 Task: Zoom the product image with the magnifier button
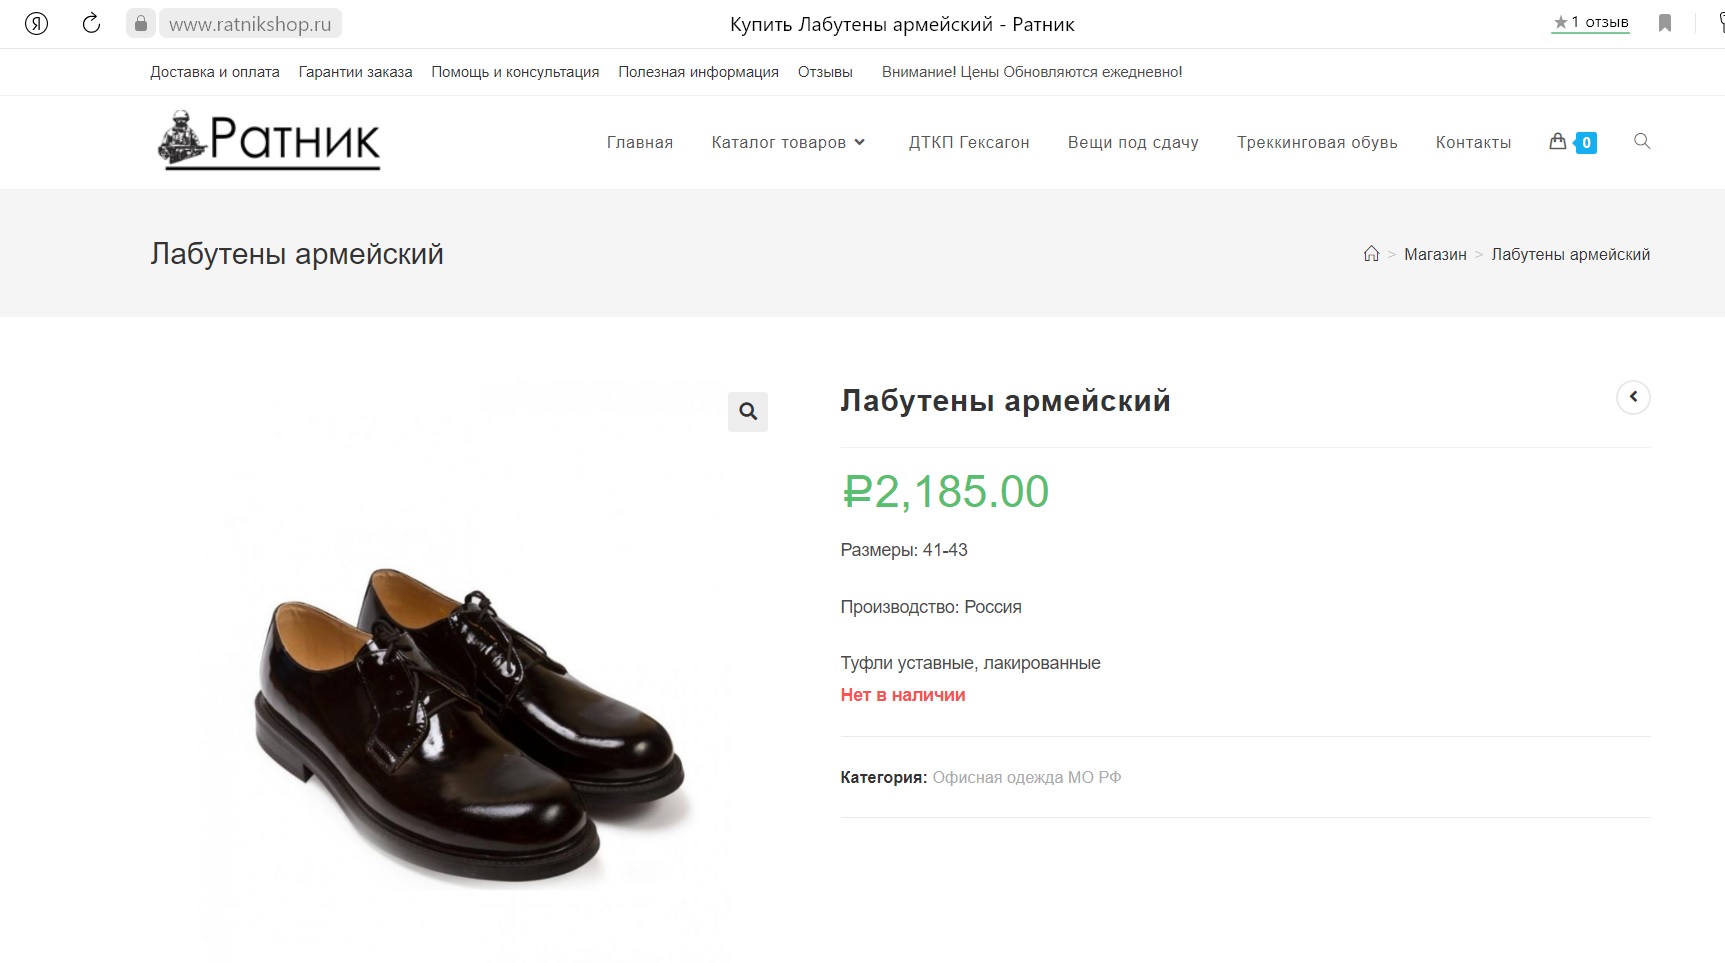(x=748, y=411)
